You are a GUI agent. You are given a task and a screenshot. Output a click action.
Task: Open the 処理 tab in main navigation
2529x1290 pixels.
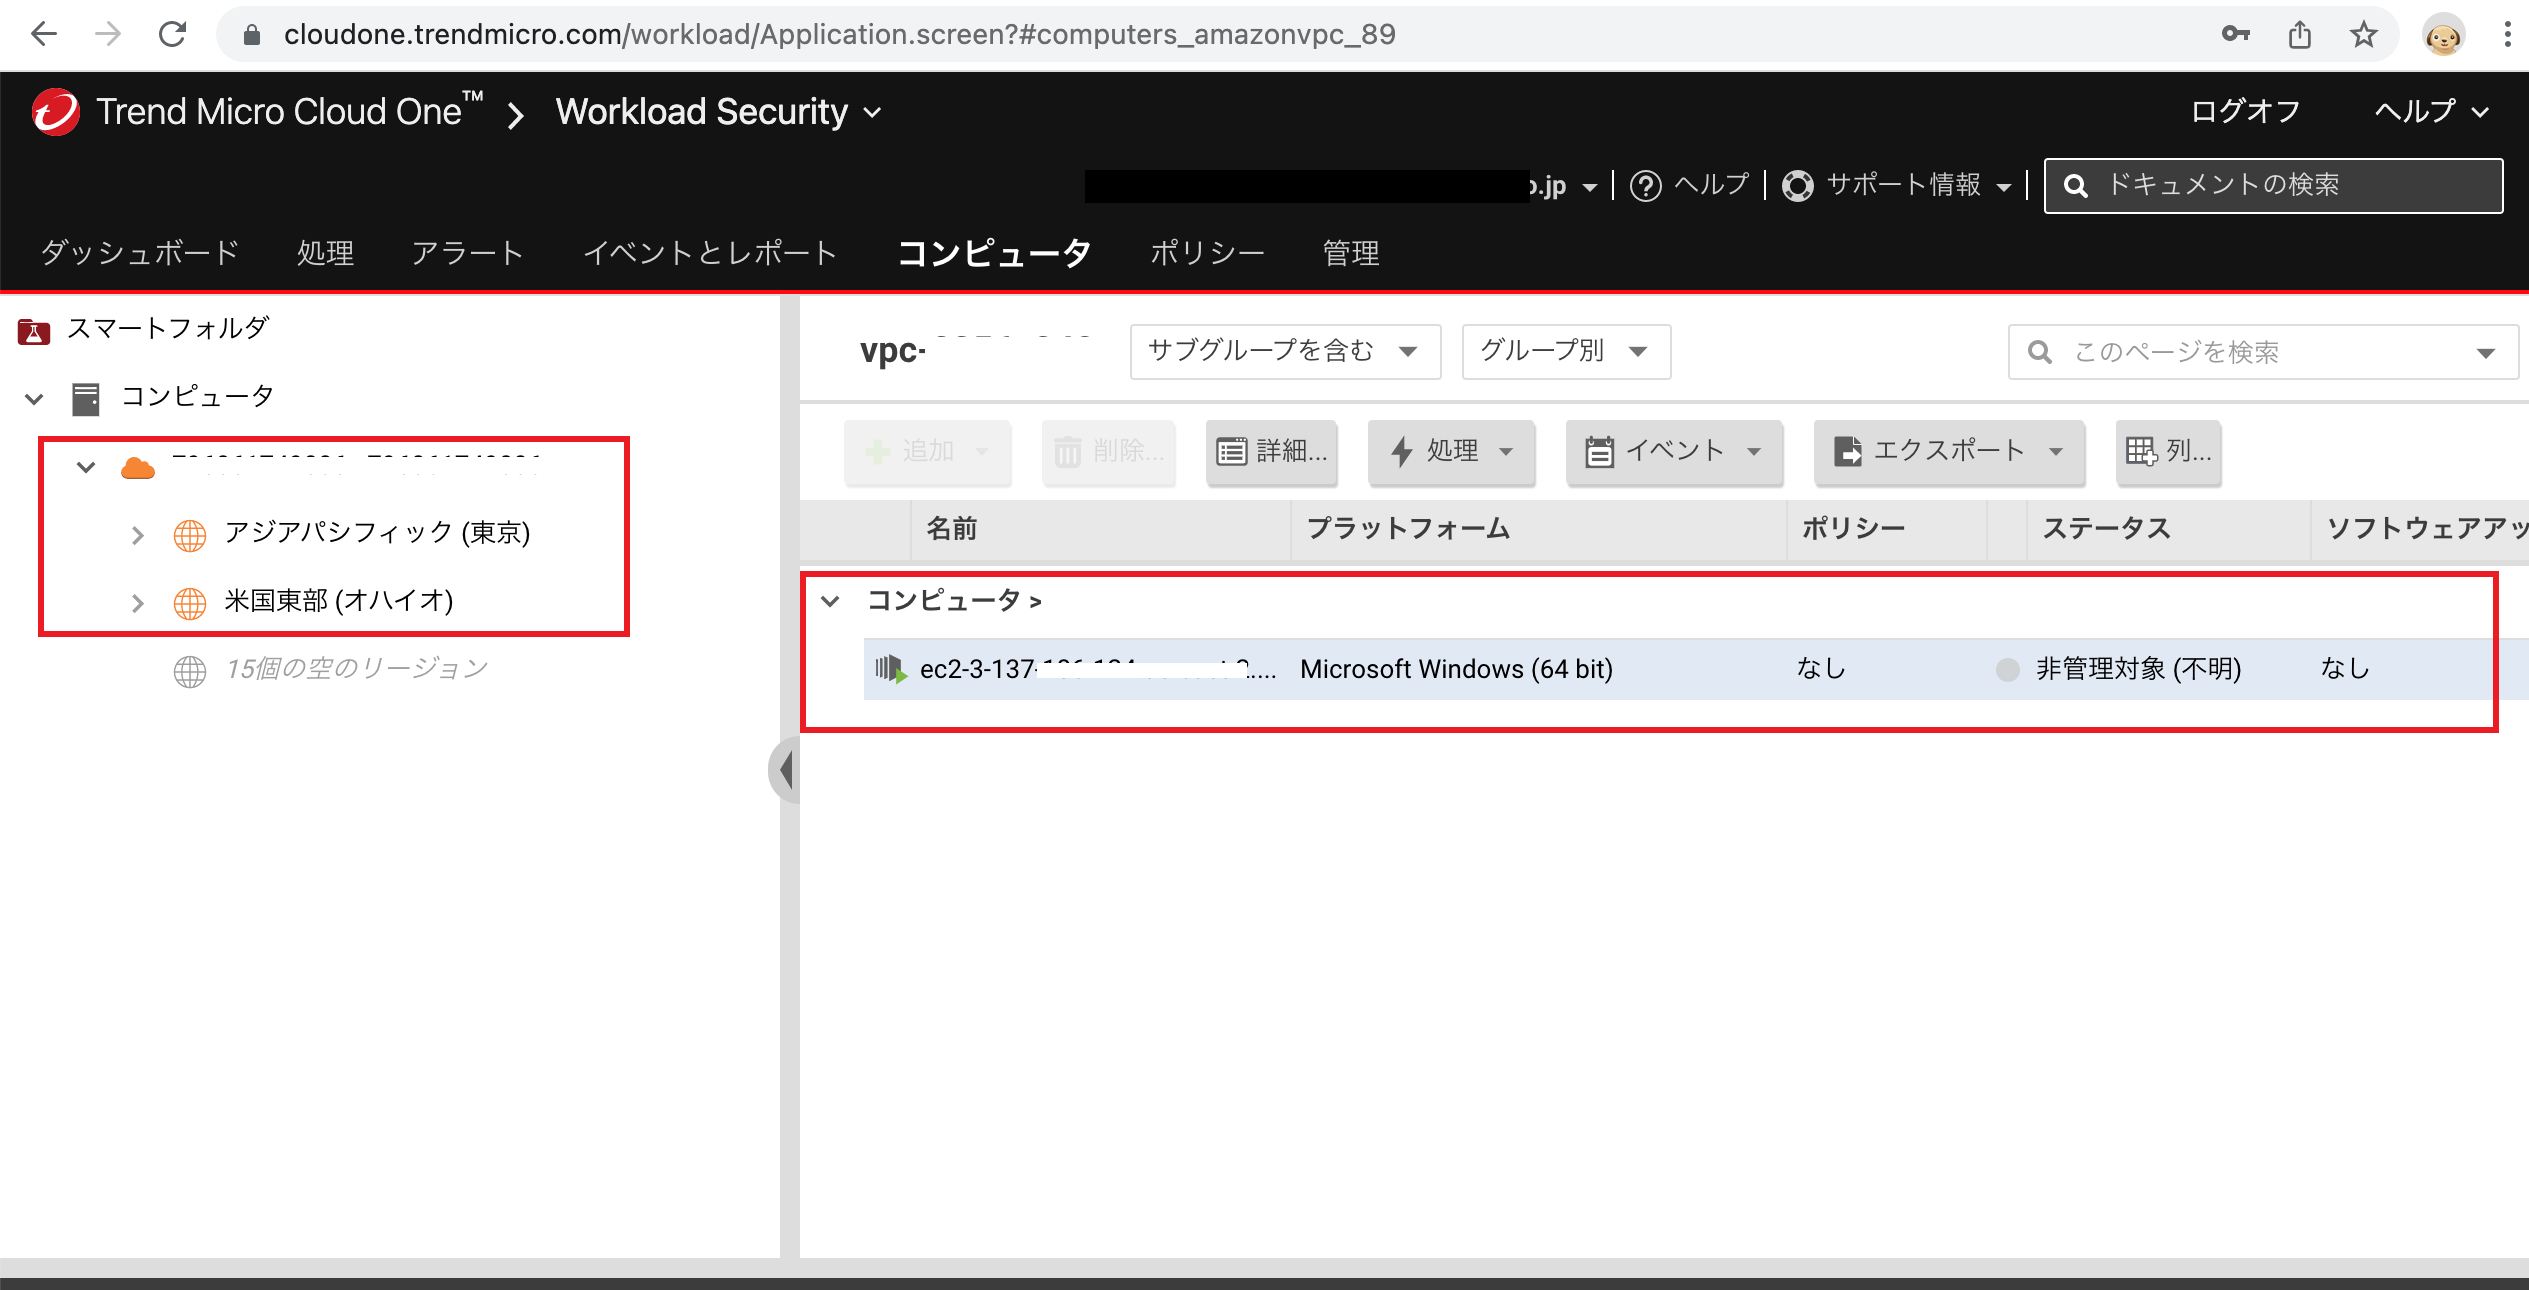click(x=326, y=252)
